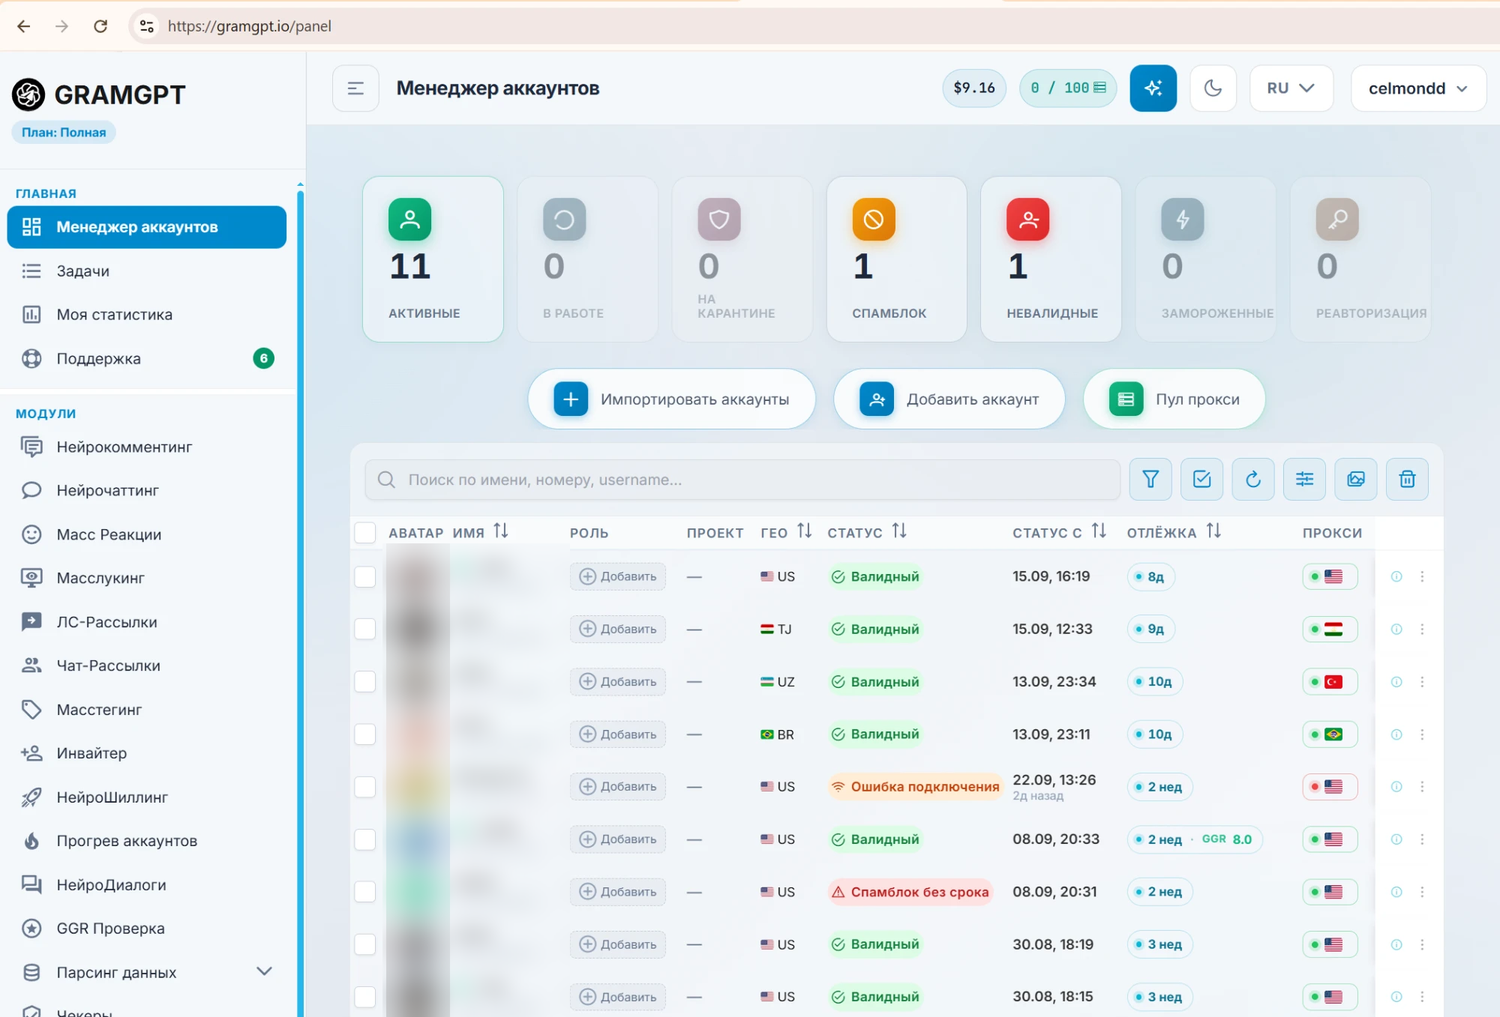The image size is (1500, 1017).
Task: Switch to dark mode via moon icon
Action: coord(1213,88)
